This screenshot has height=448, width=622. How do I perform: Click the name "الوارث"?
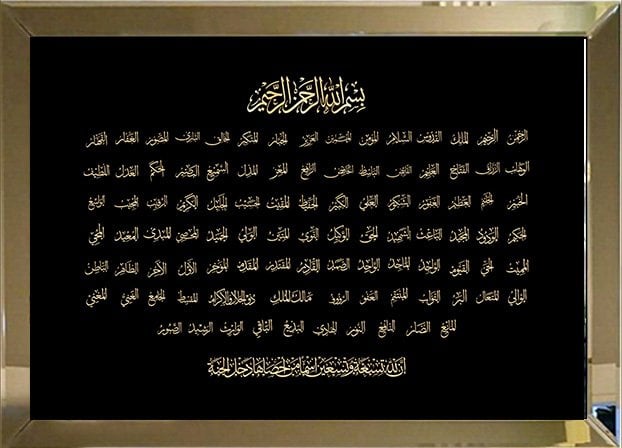point(231,329)
